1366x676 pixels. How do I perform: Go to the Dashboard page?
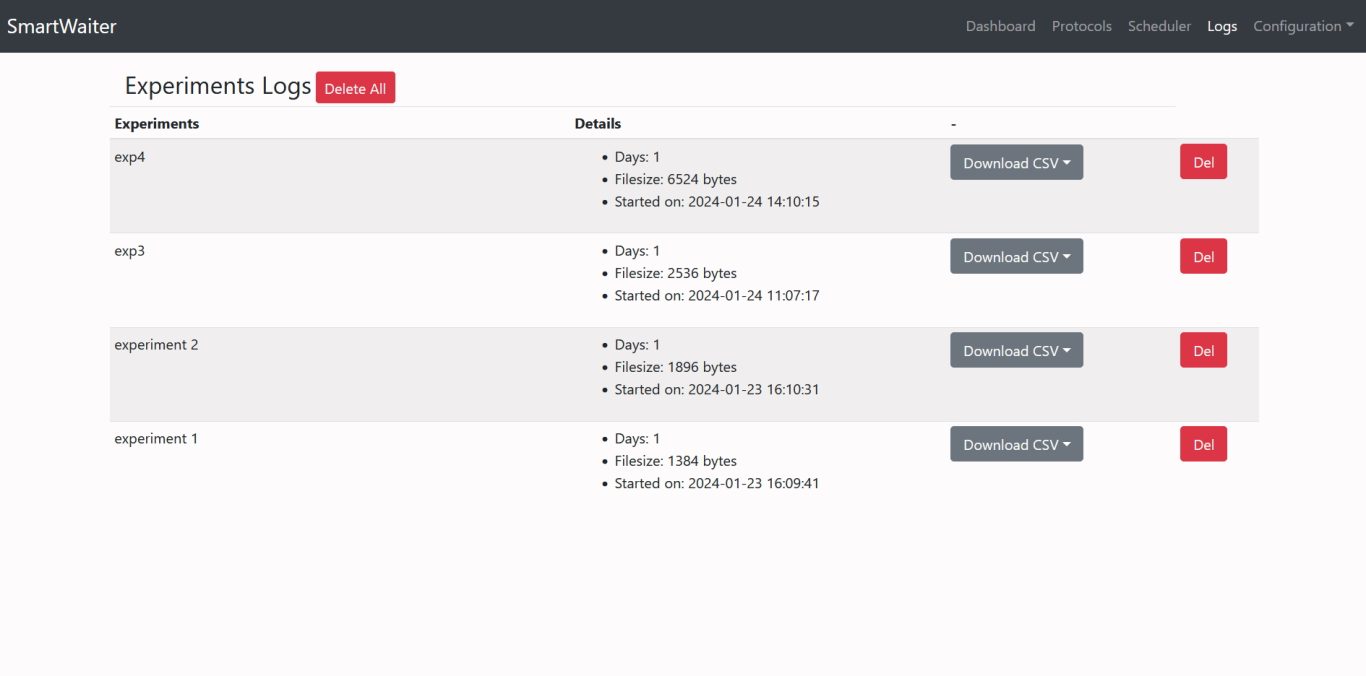1000,26
